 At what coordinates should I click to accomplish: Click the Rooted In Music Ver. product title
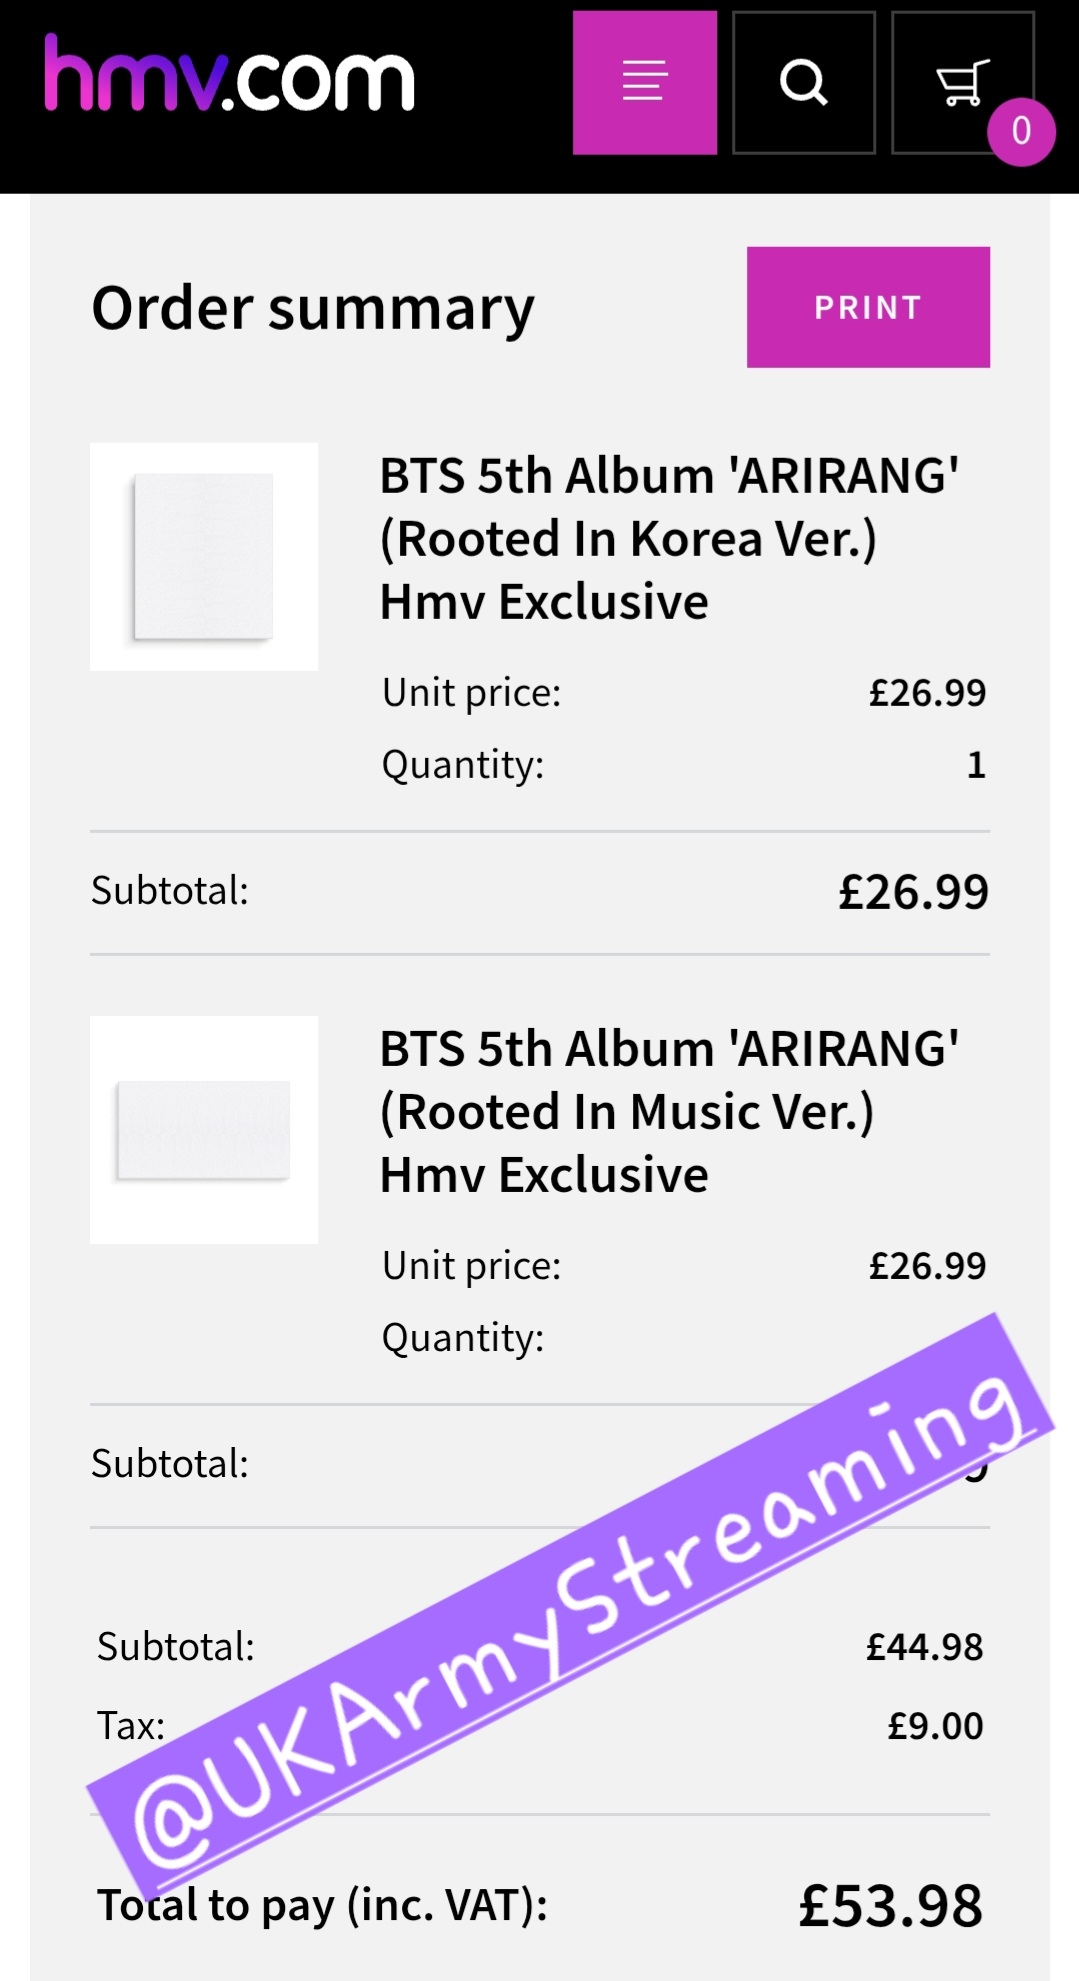(668, 1111)
